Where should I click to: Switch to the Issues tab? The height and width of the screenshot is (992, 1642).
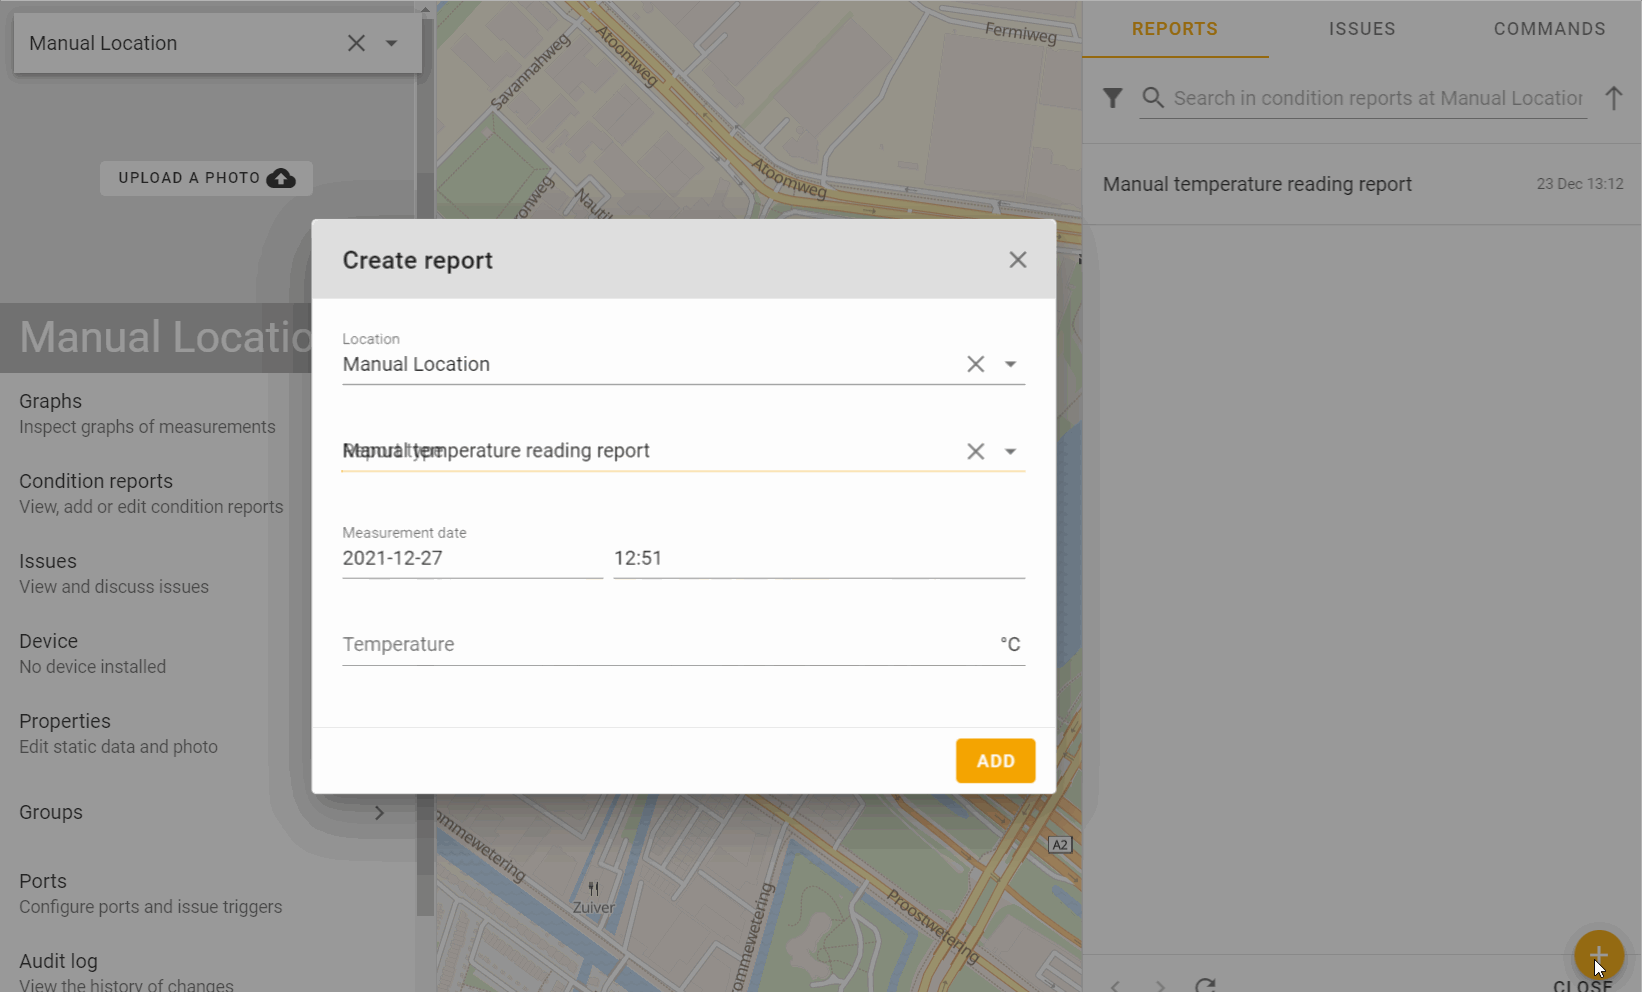[1361, 29]
